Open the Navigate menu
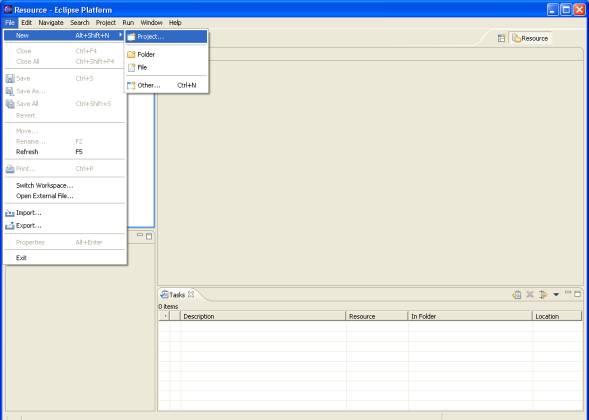This screenshot has height=420, width=589. 51,23
